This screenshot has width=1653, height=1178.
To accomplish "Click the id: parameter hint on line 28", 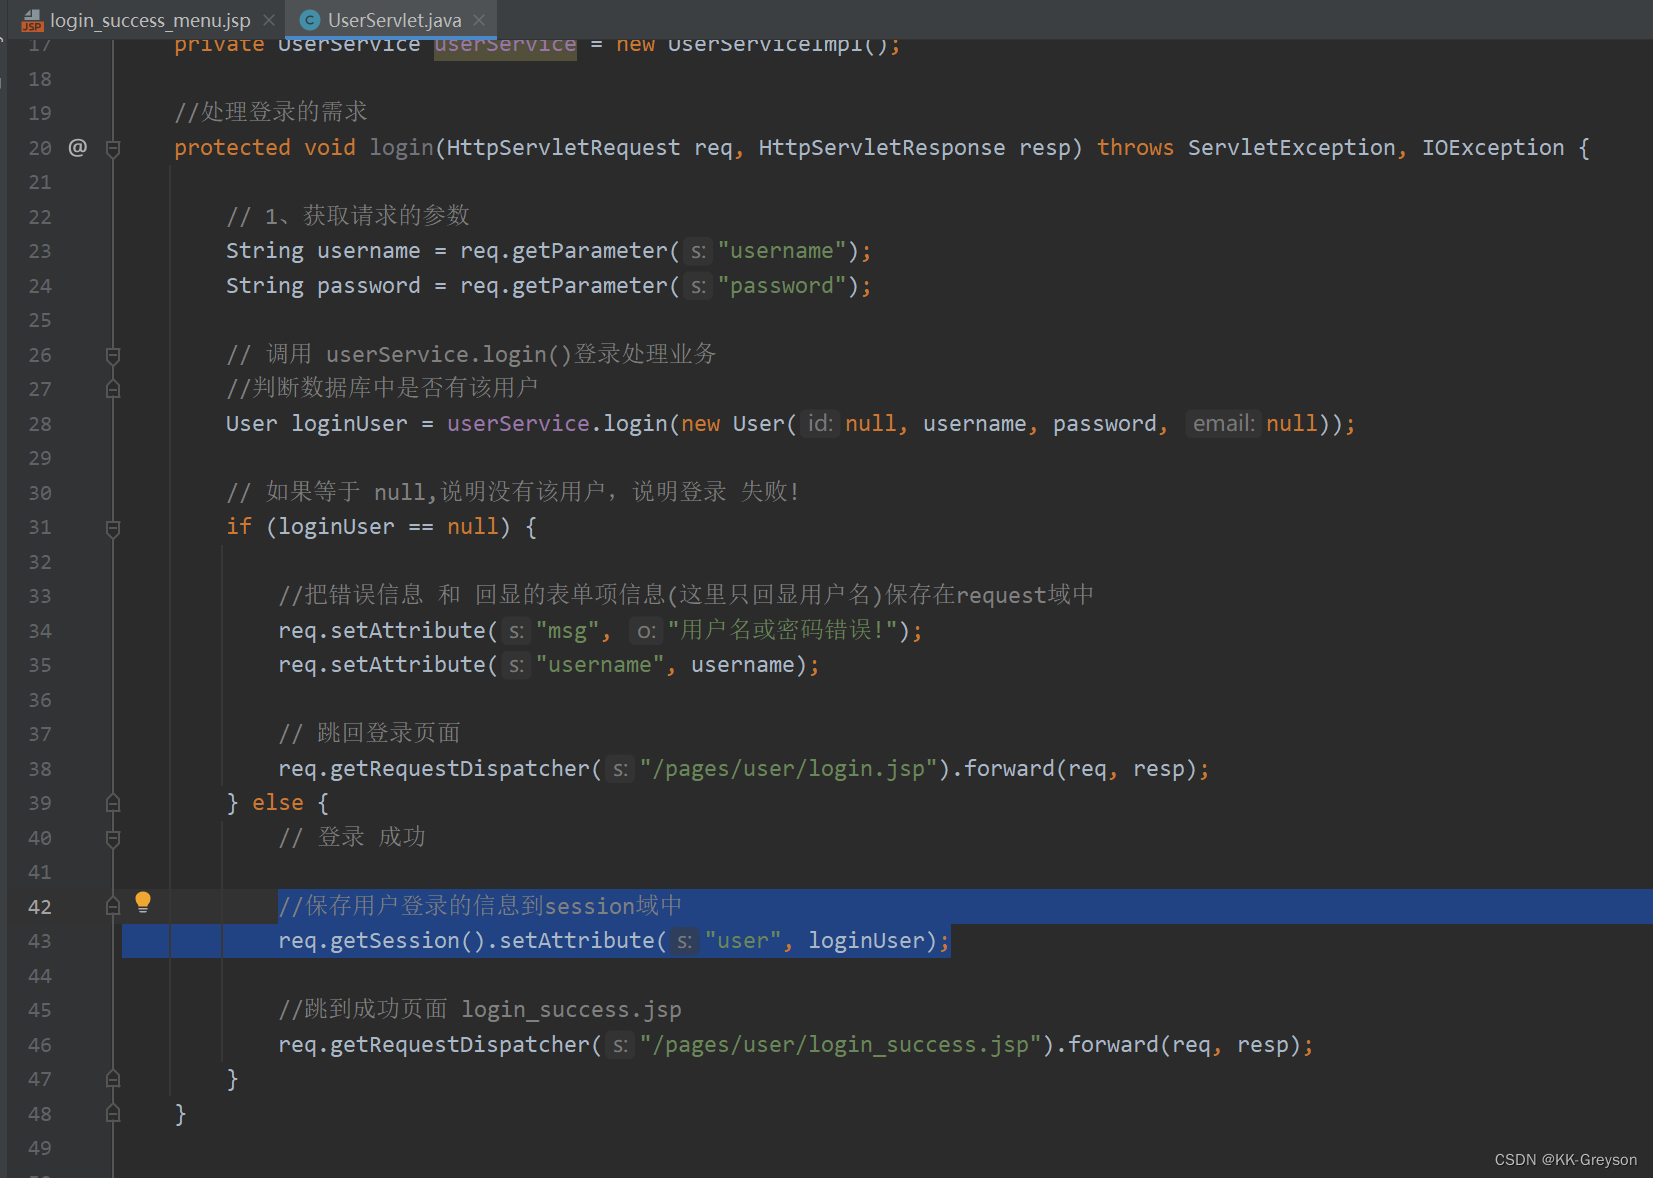I will 820,424.
